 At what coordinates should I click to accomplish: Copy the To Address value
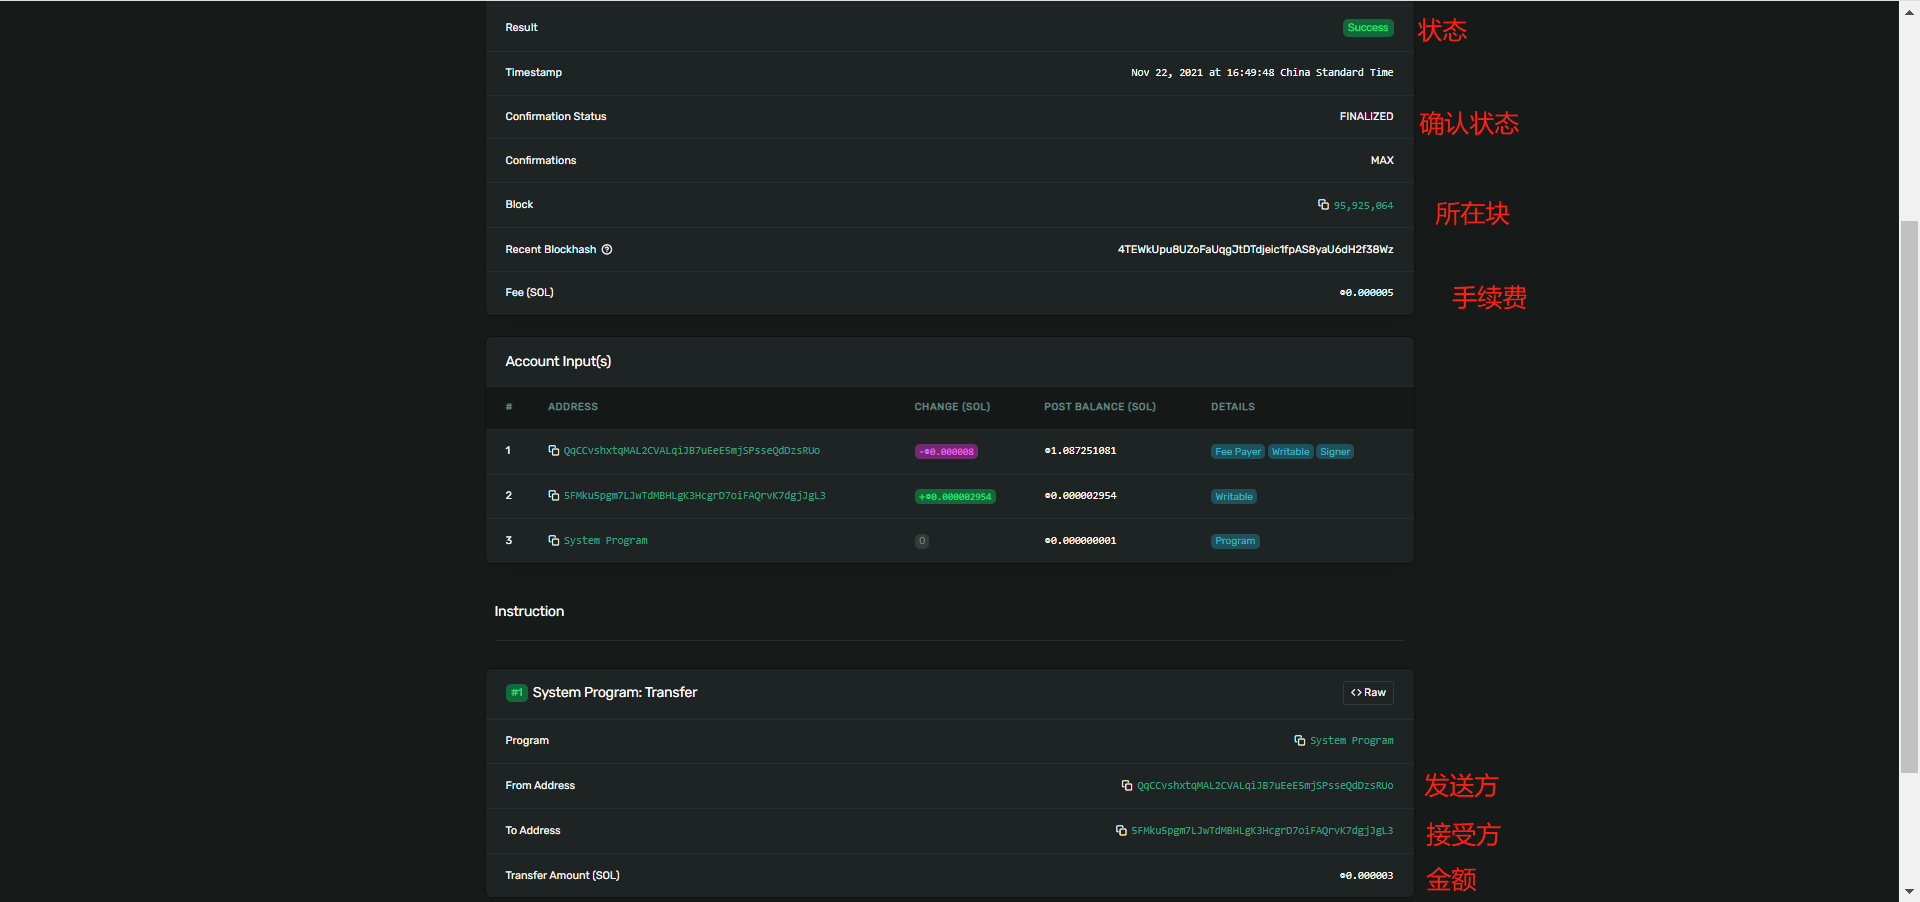[x=1121, y=831]
